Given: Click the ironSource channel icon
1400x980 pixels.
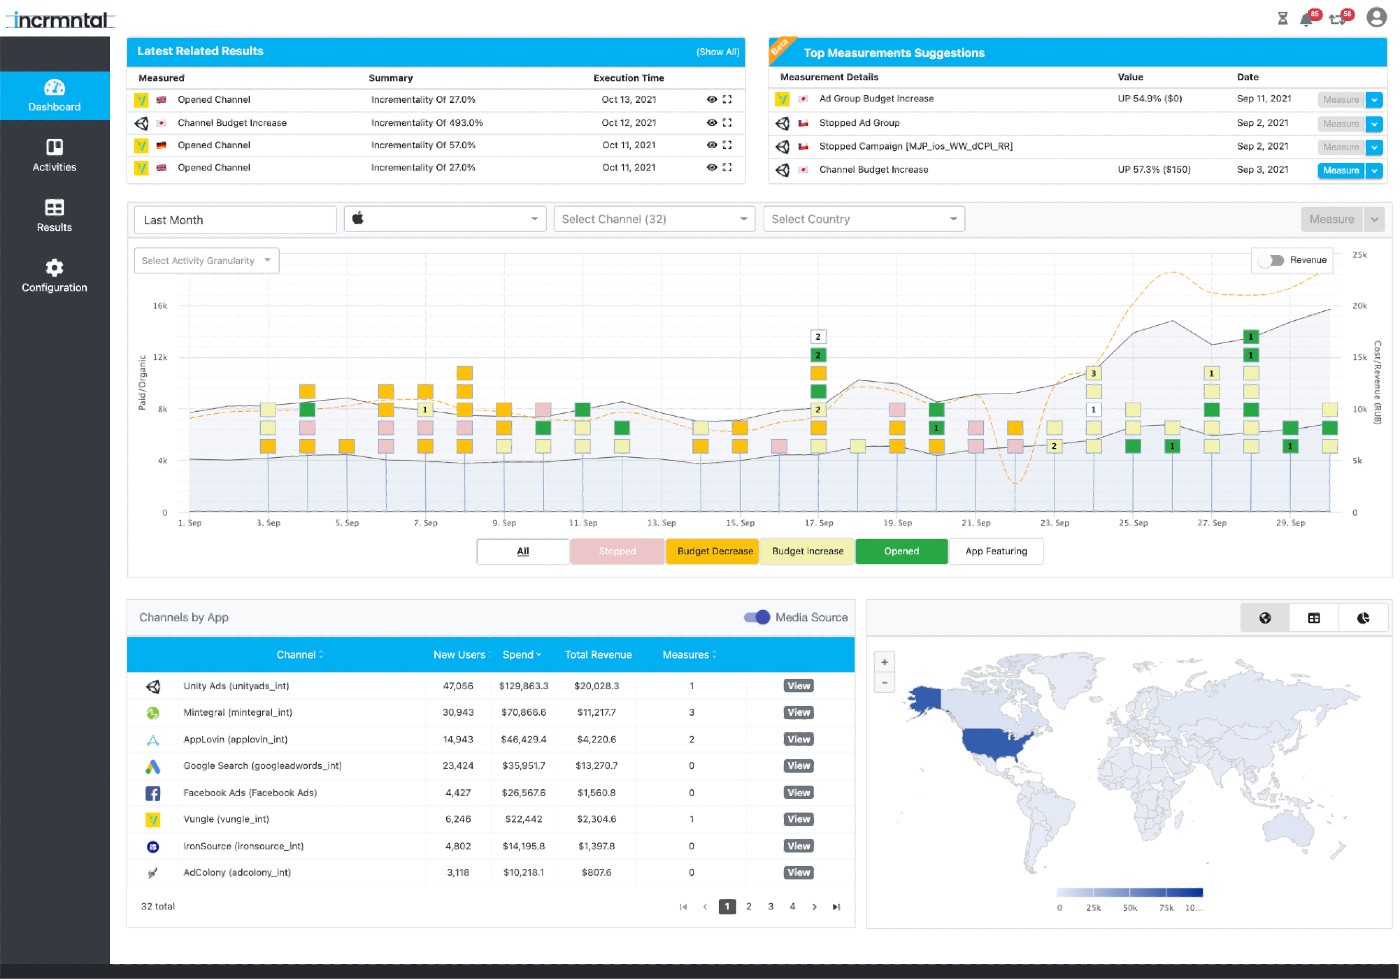Looking at the screenshot, I should click(153, 847).
